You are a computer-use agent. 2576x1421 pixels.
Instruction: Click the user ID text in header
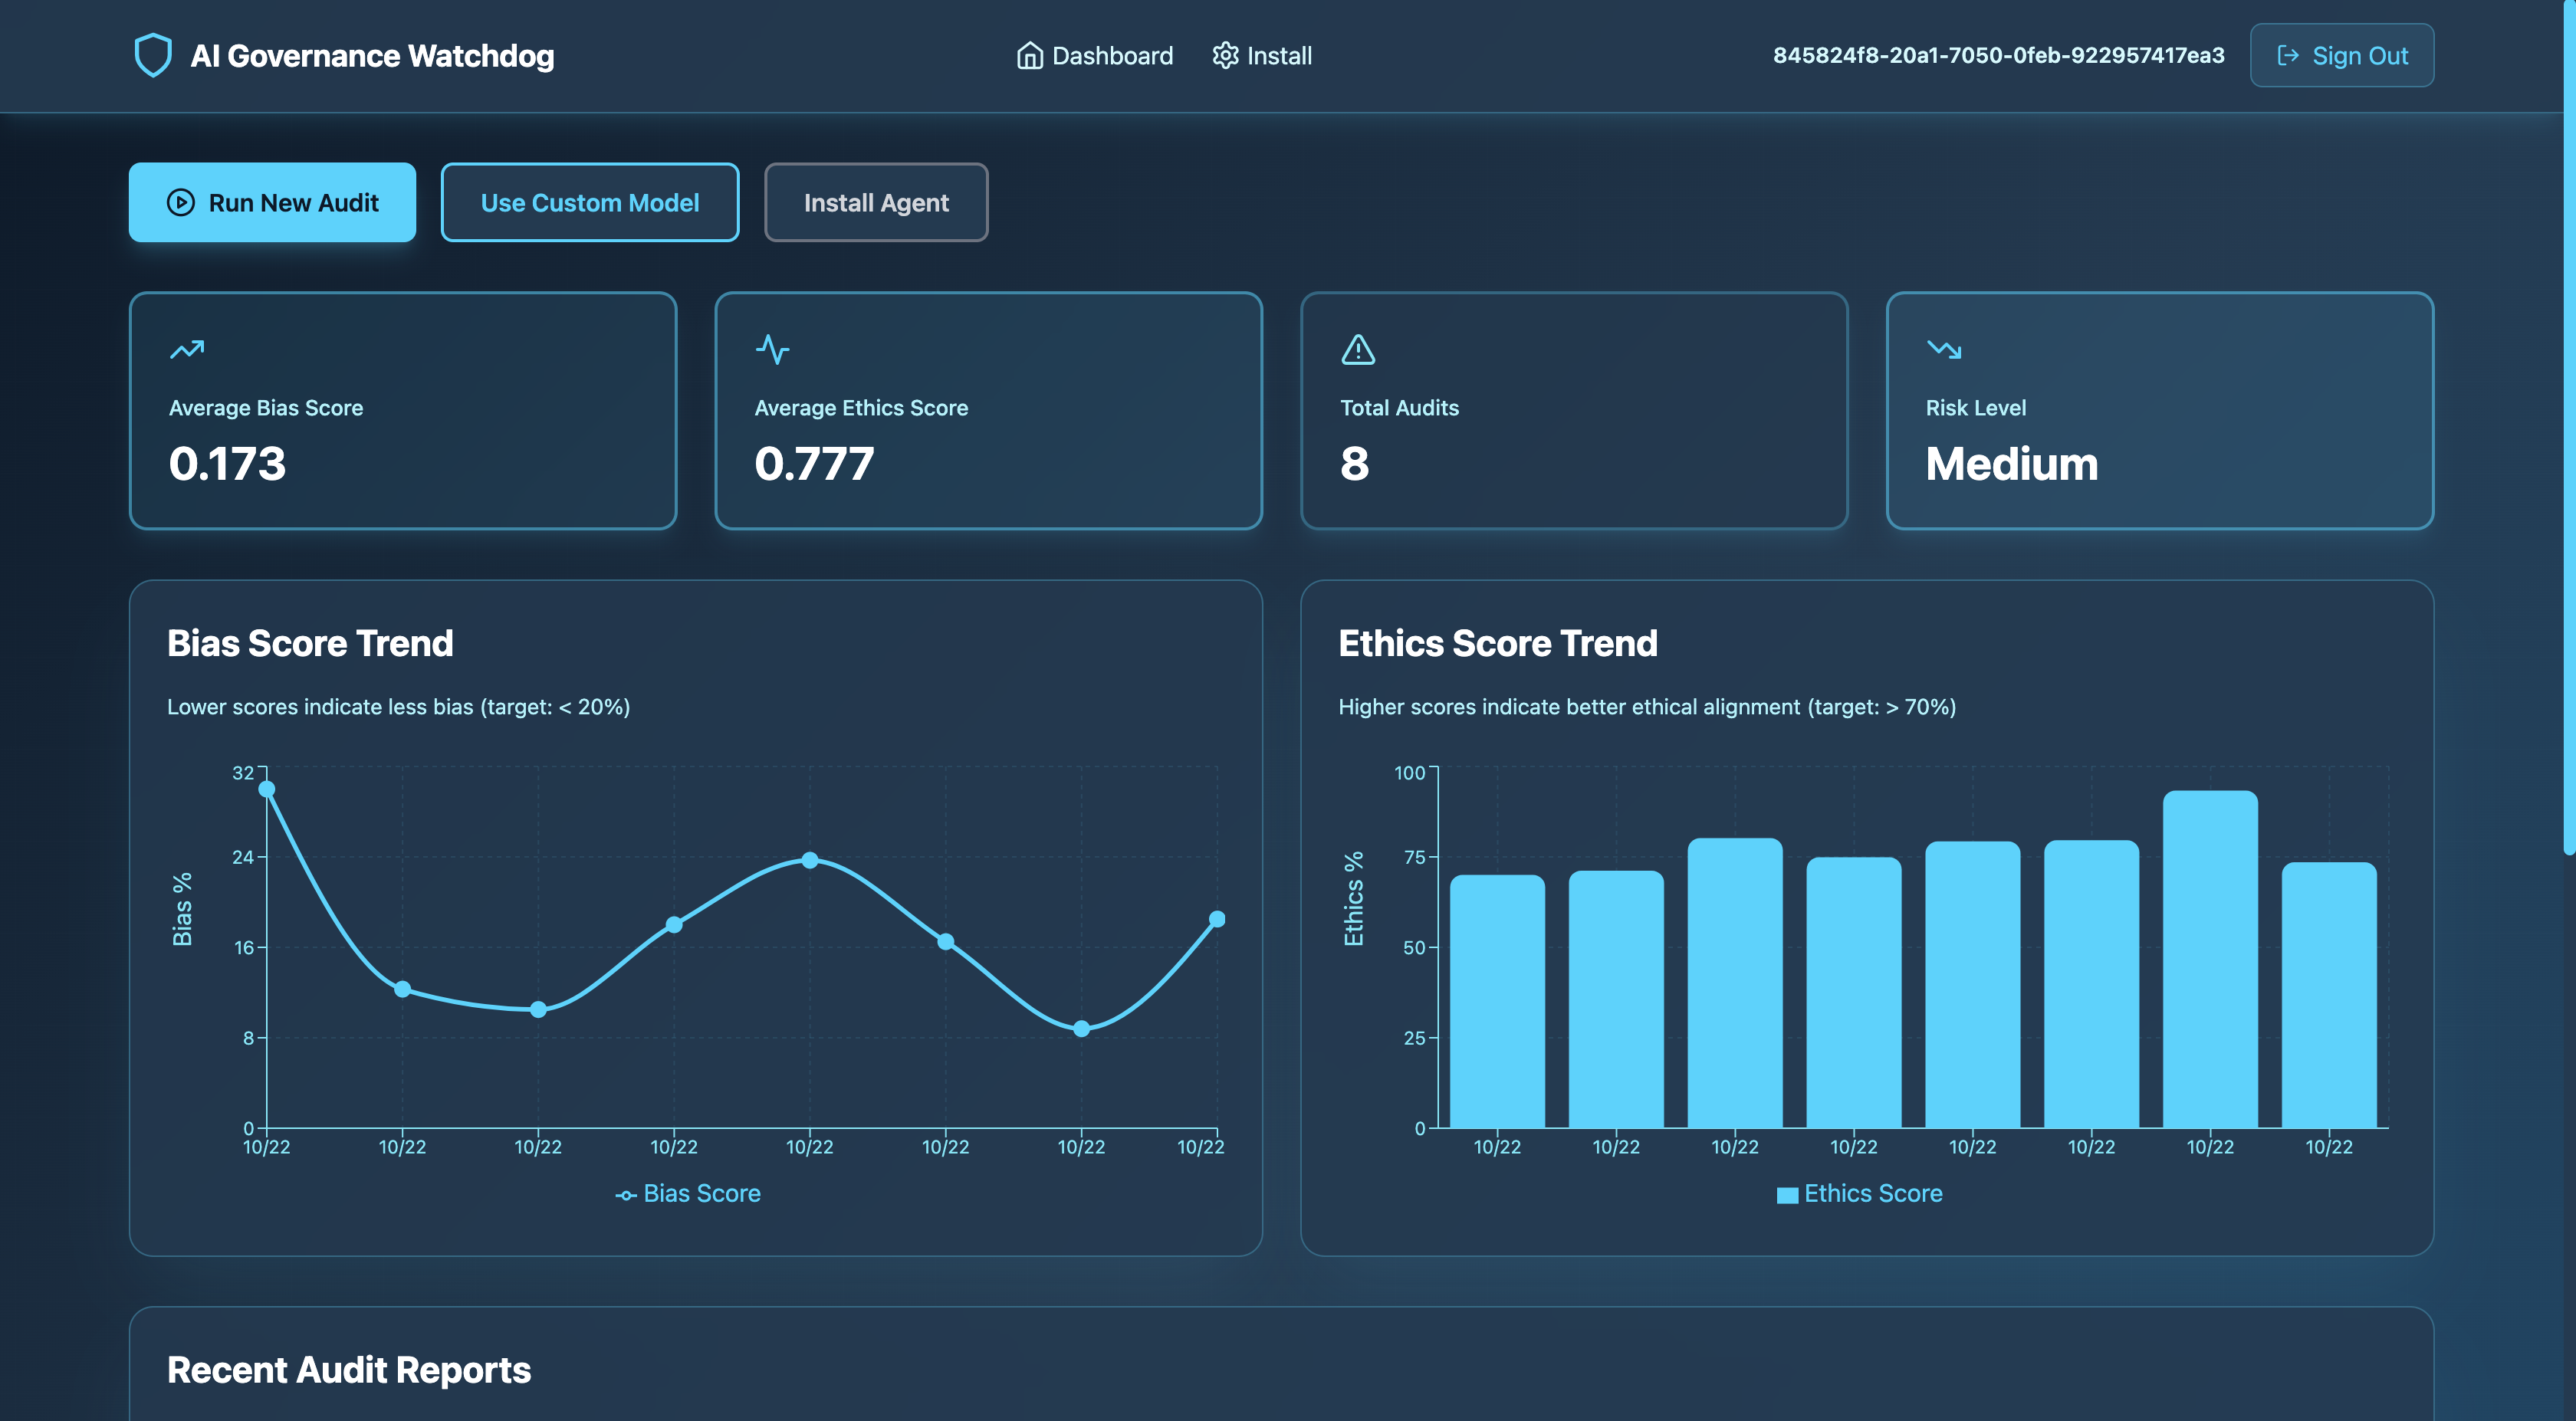click(x=1998, y=55)
